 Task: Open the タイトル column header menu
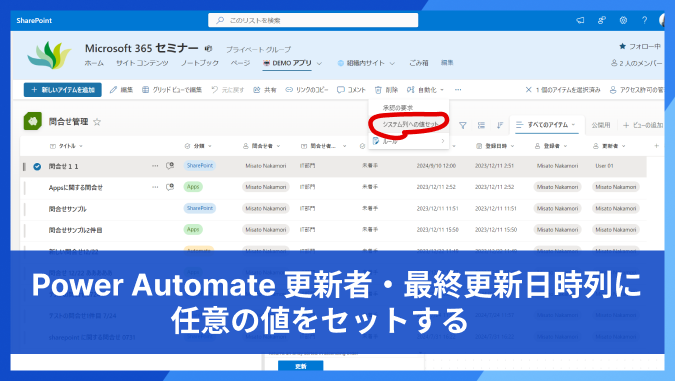click(x=66, y=146)
